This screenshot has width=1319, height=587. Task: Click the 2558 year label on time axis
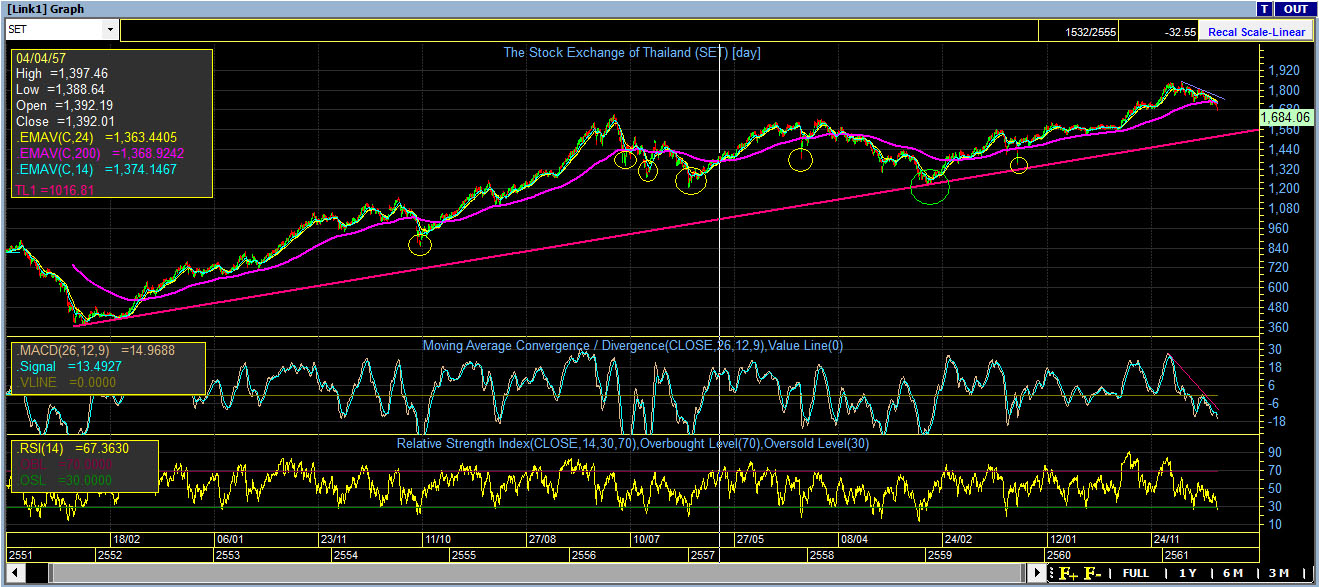point(822,555)
